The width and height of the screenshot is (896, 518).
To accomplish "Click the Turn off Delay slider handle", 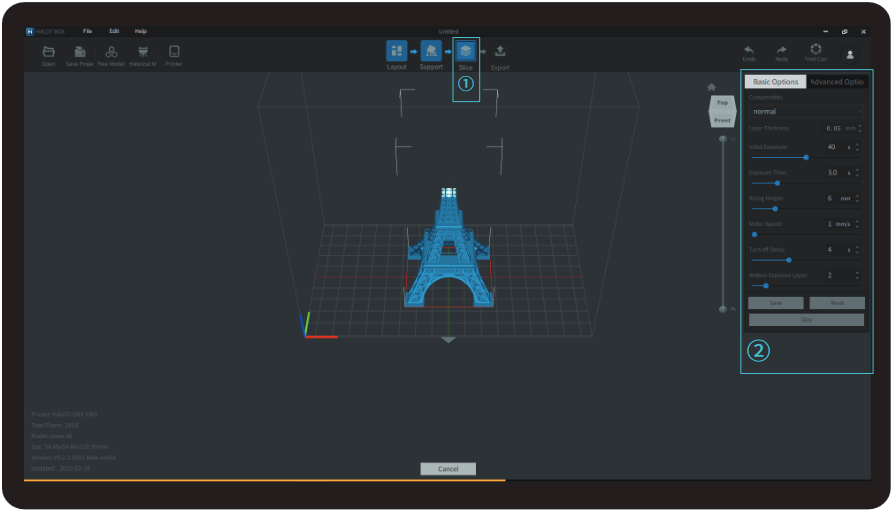I will coord(789,260).
